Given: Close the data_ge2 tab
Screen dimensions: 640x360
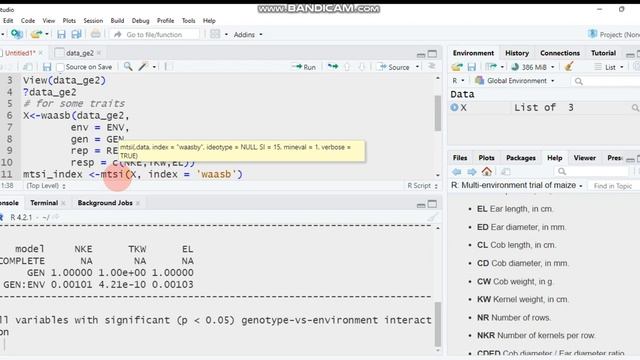Looking at the screenshot, I should 99,53.
